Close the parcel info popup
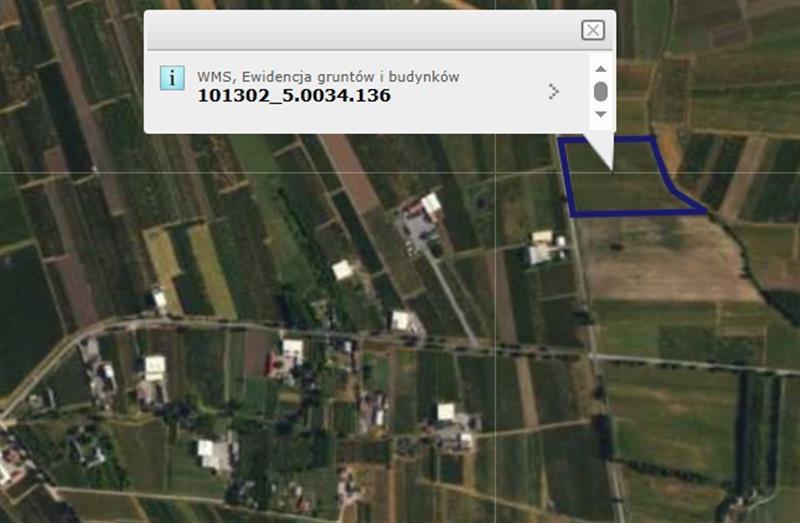The image size is (800, 523). pyautogui.click(x=593, y=30)
